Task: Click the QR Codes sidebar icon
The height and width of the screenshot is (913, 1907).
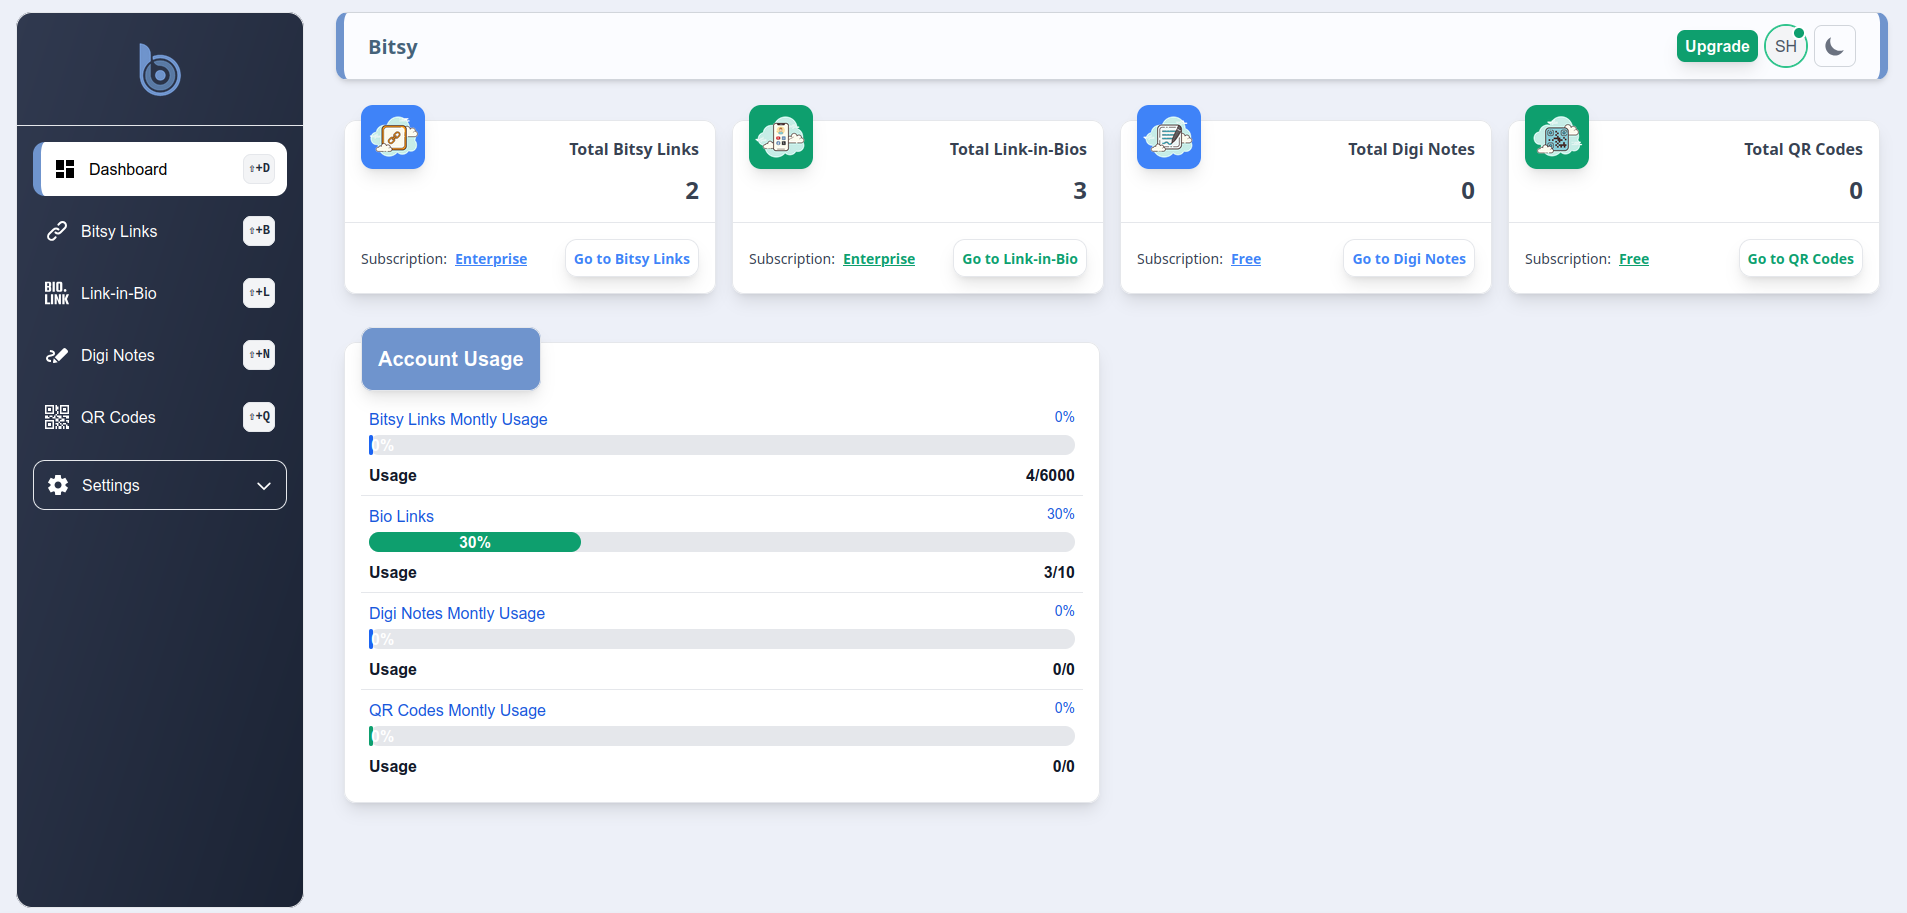Action: [57, 417]
